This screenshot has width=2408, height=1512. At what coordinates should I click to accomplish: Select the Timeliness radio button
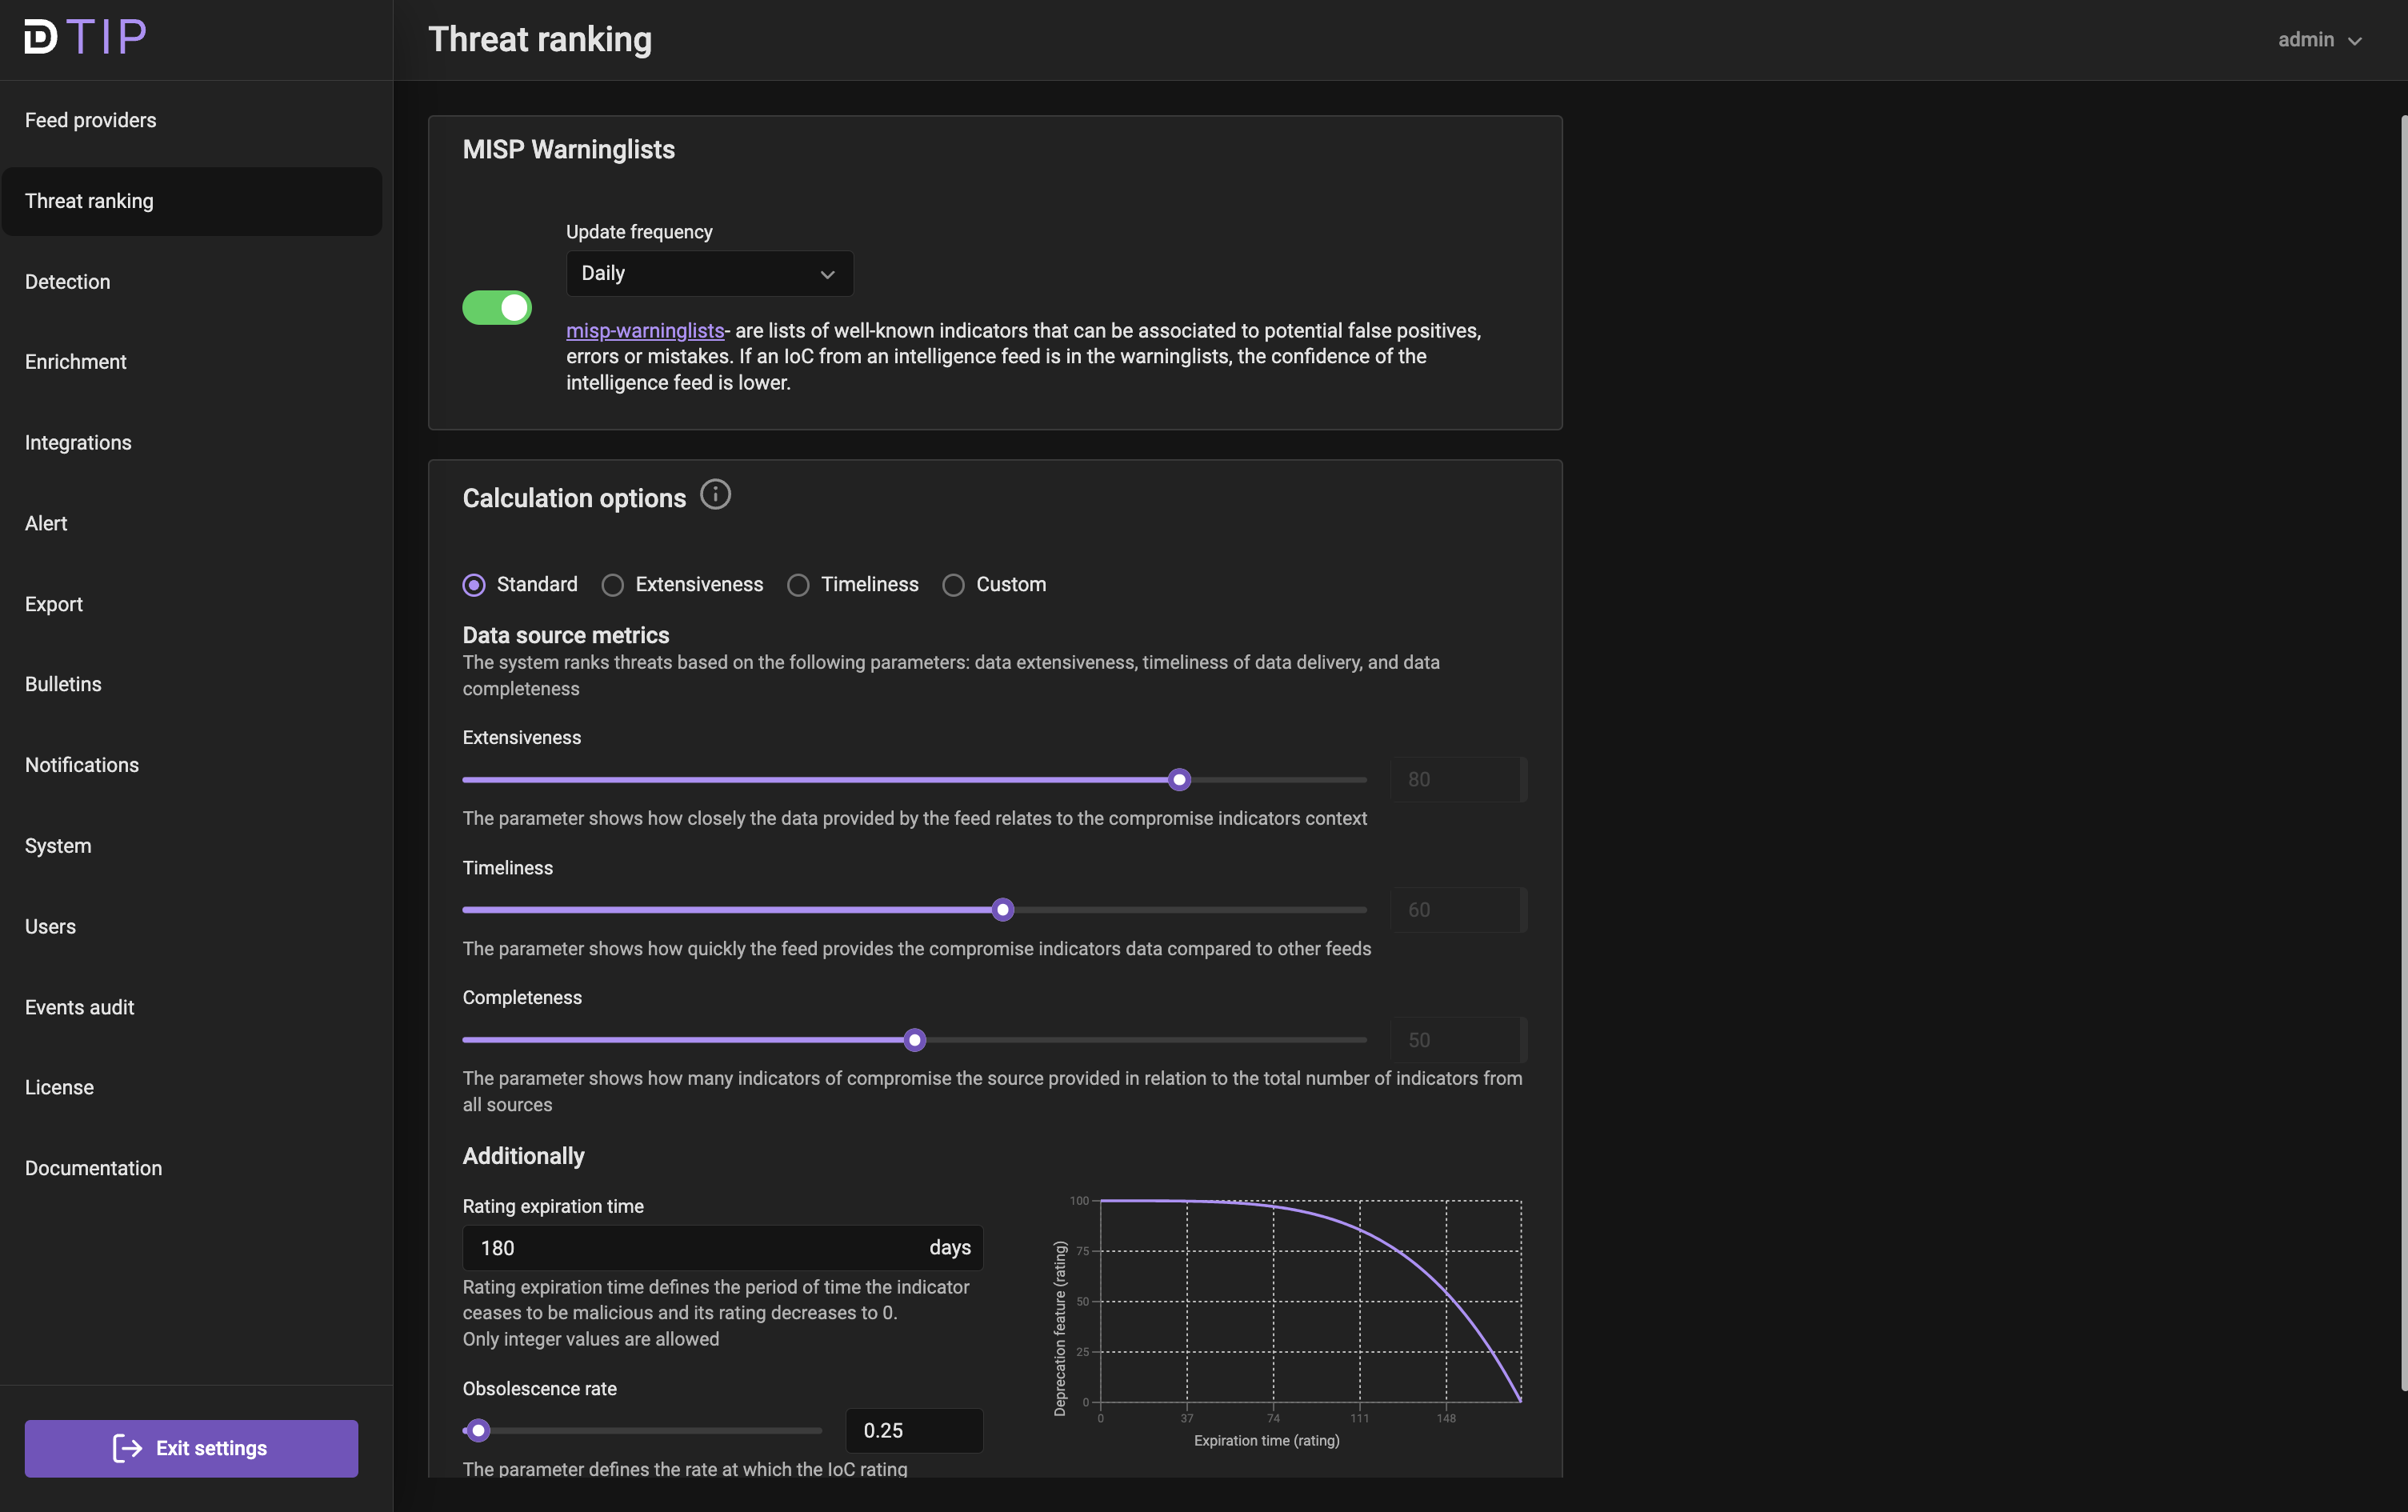(x=798, y=585)
